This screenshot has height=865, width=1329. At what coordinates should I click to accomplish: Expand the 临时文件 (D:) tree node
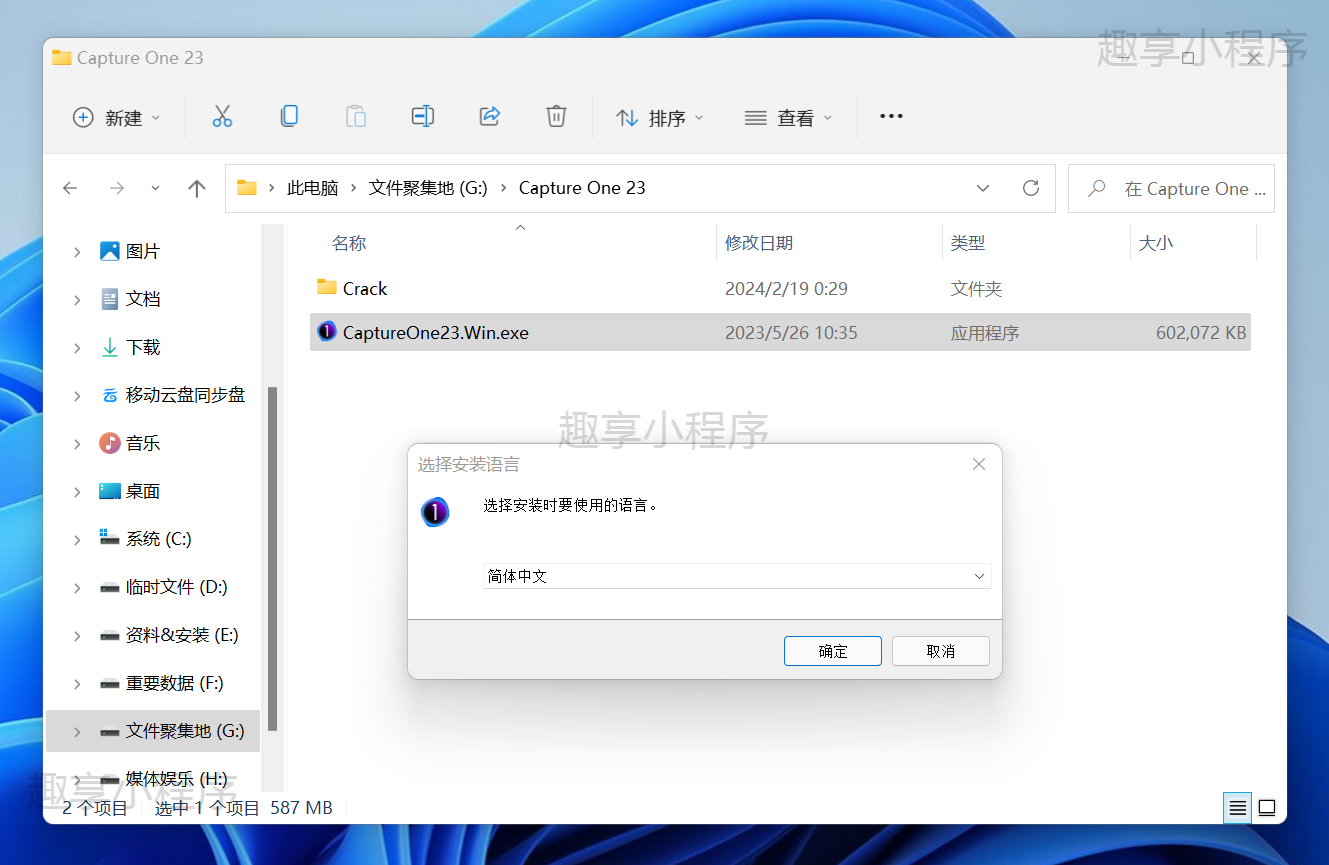click(x=77, y=587)
